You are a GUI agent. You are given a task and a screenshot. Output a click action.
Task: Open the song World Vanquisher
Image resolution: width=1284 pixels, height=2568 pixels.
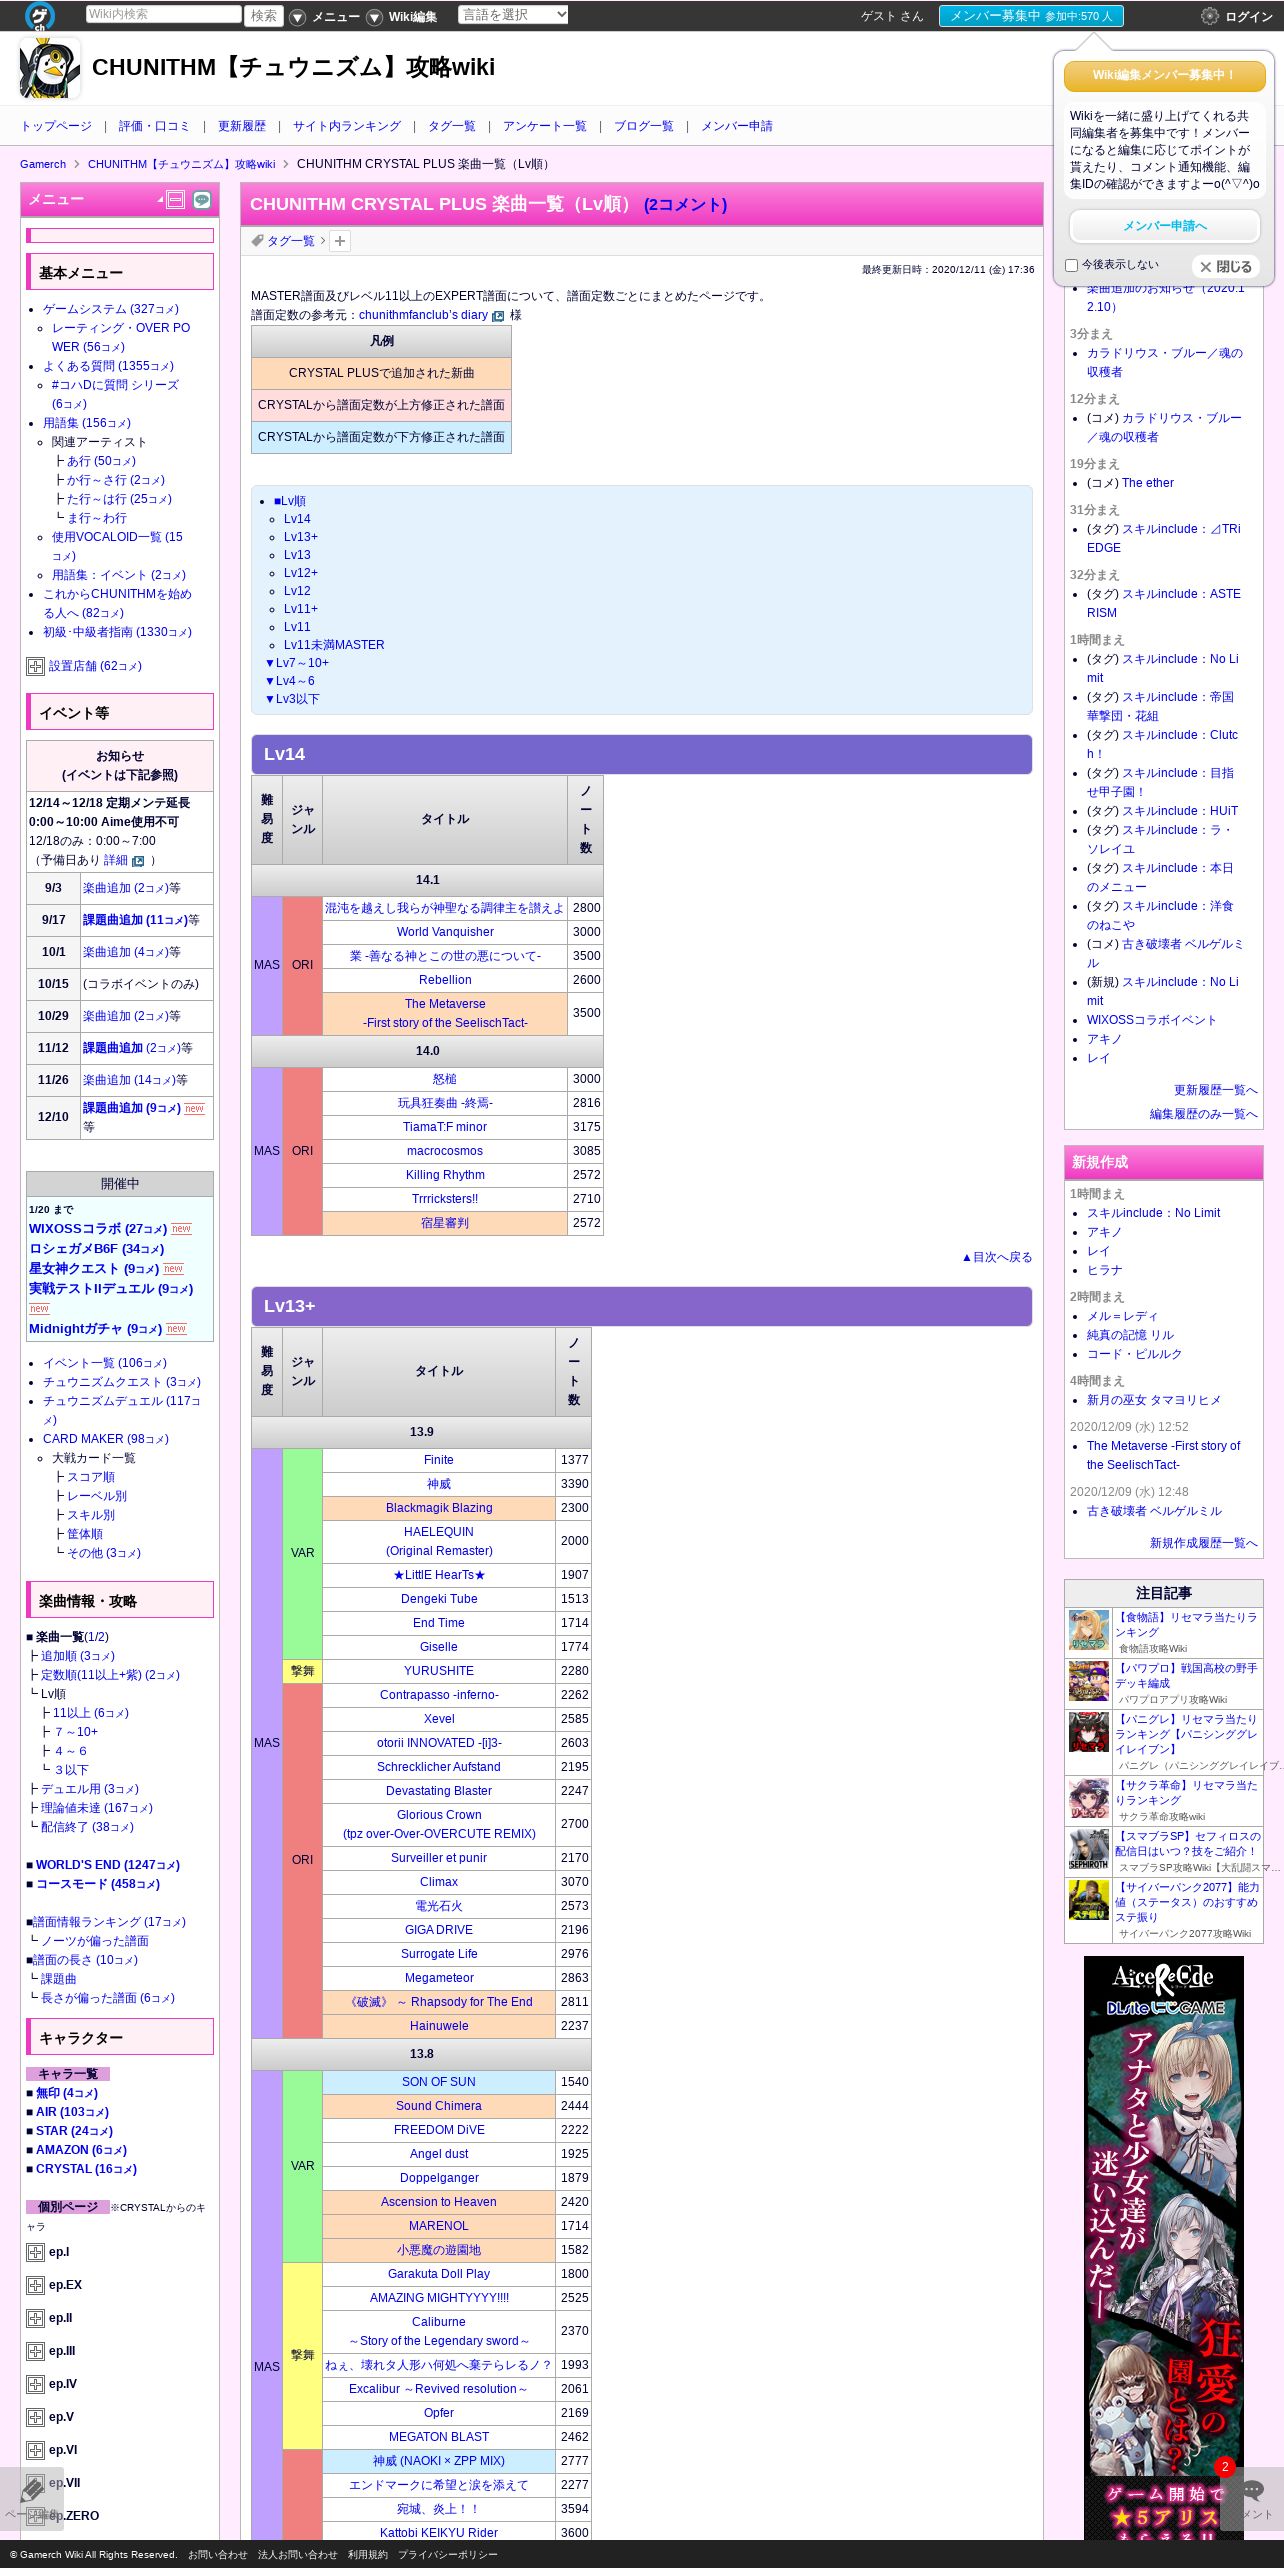click(x=445, y=932)
